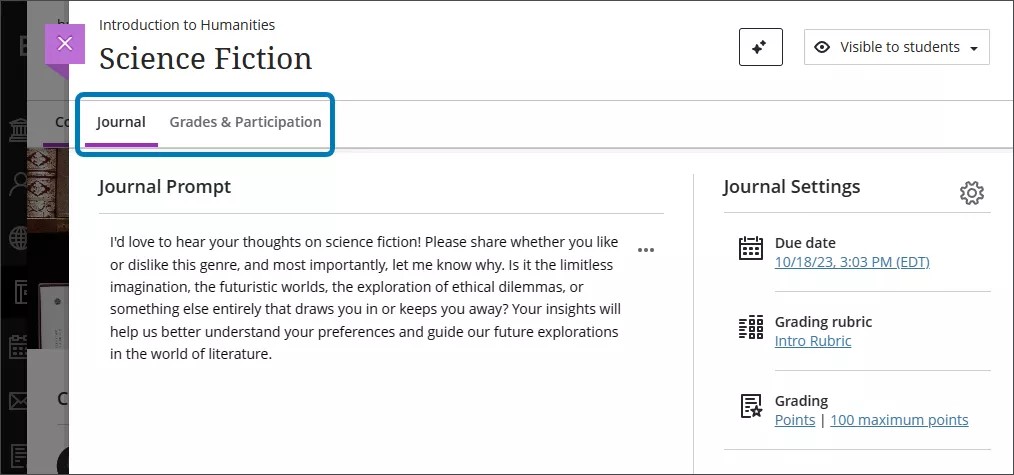
Task: Switch to the Journal tab
Action: tap(121, 122)
